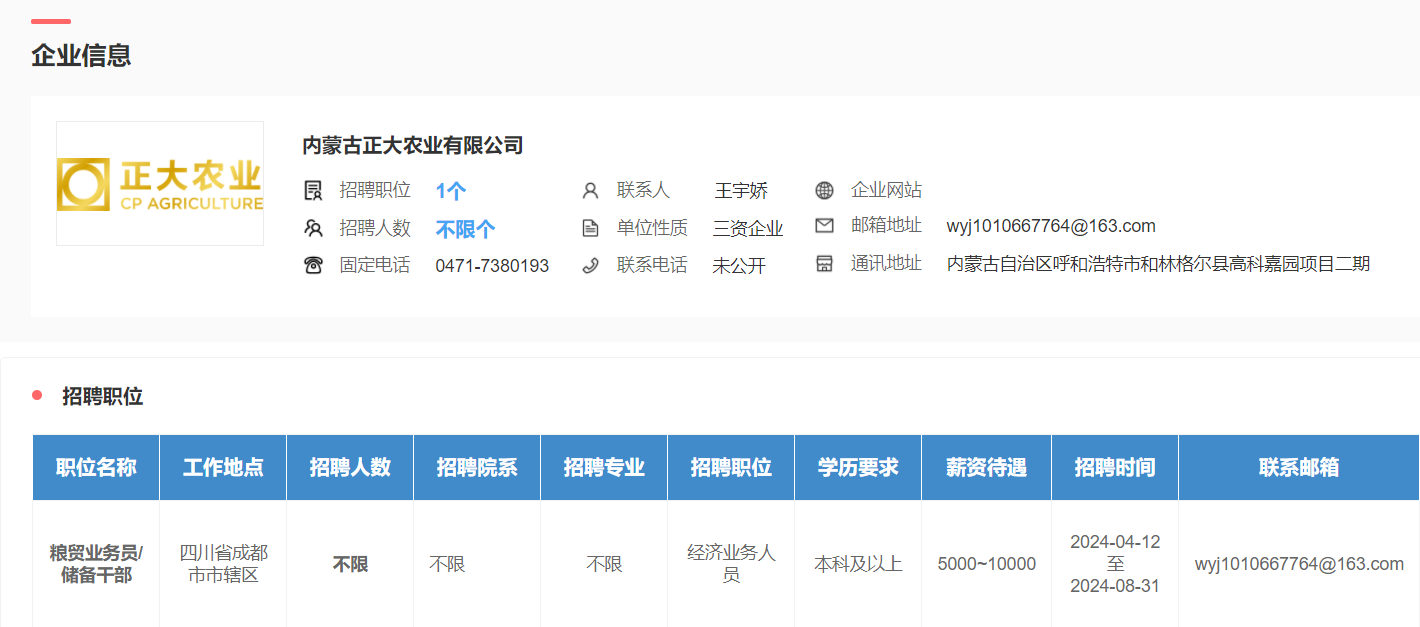Click the 通讯地址 building icon
The width and height of the screenshot is (1420, 627).
click(x=824, y=264)
